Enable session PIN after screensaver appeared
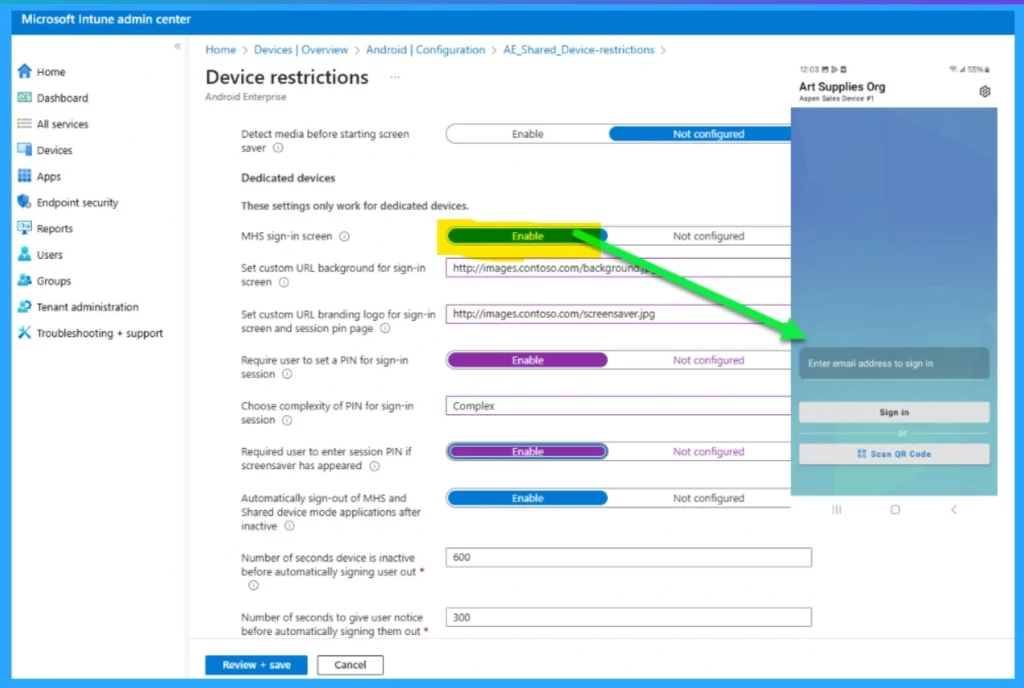This screenshot has height=688, width=1024. (x=528, y=451)
